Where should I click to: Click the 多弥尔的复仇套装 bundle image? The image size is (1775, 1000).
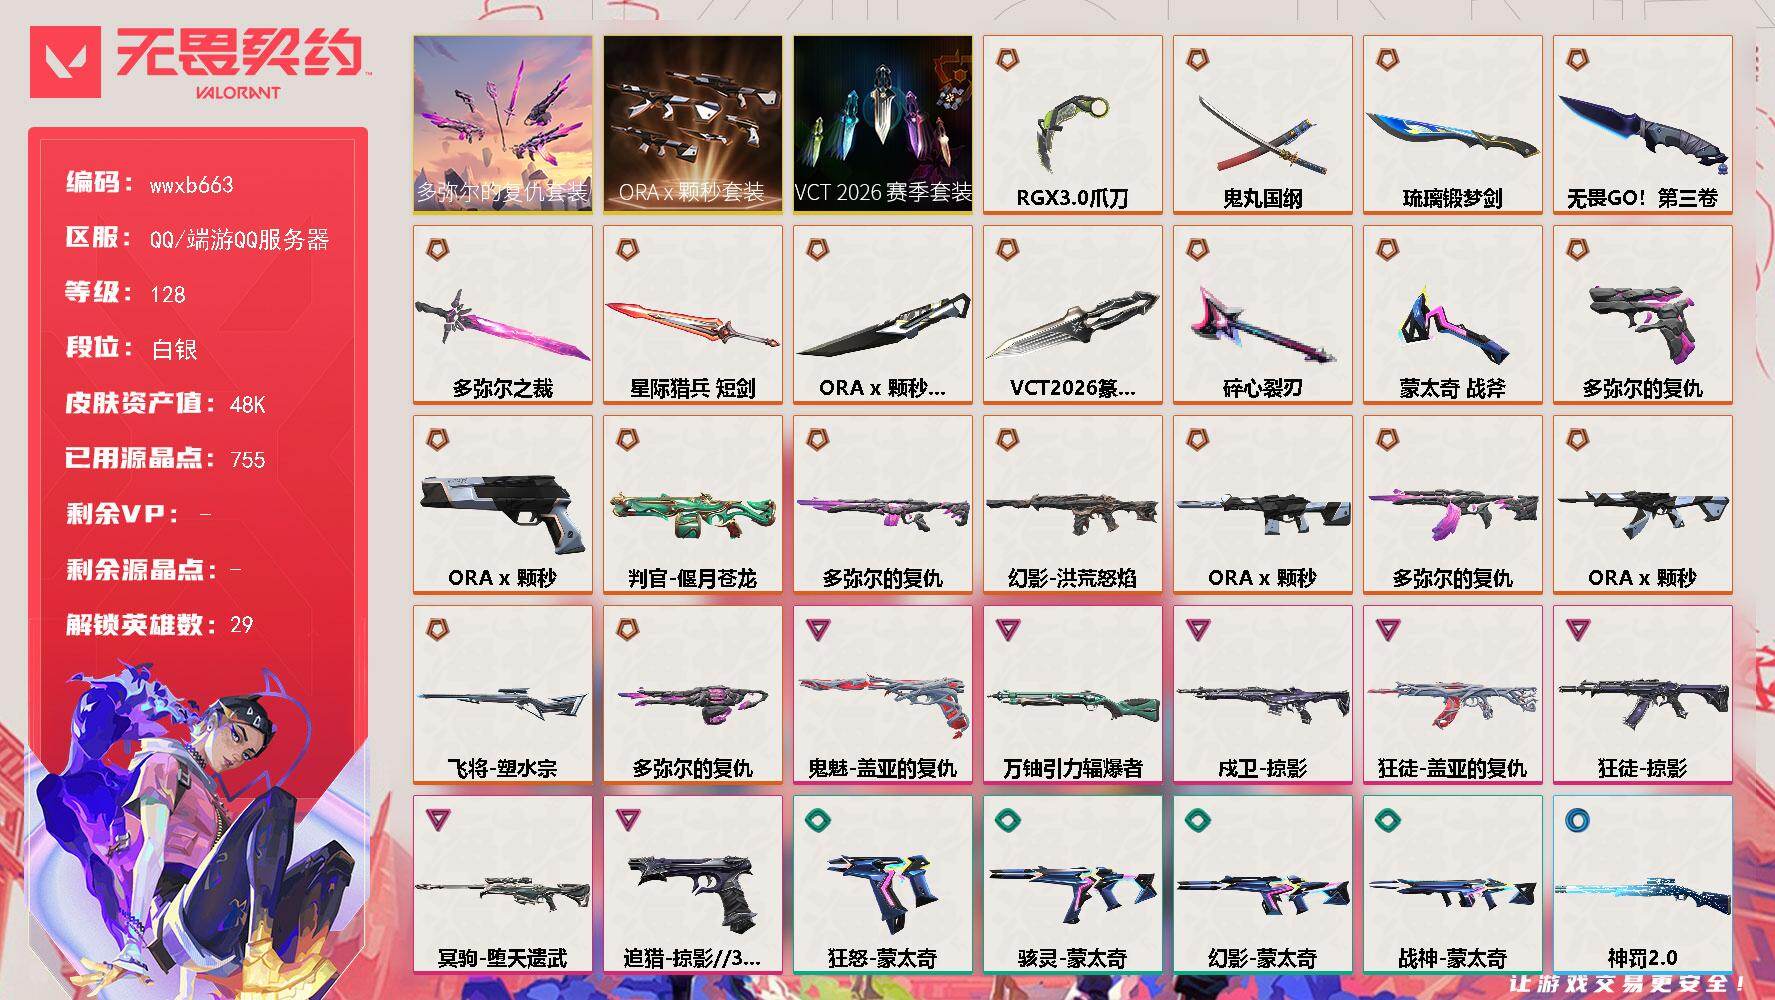[502, 124]
